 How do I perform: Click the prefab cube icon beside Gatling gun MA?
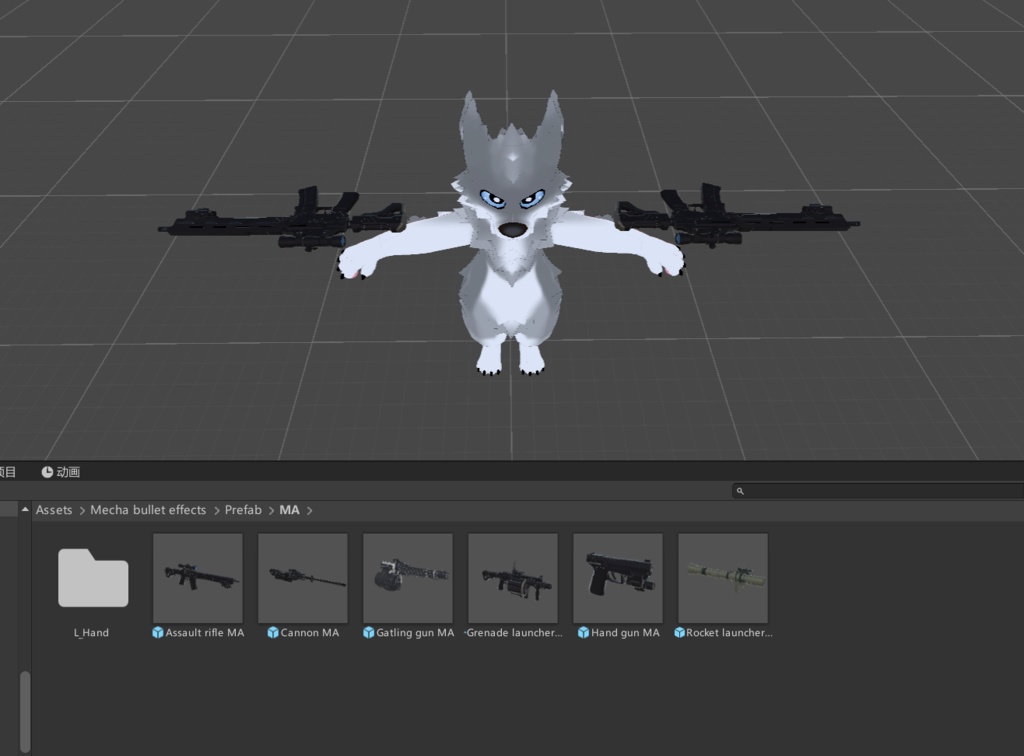pyautogui.click(x=368, y=633)
